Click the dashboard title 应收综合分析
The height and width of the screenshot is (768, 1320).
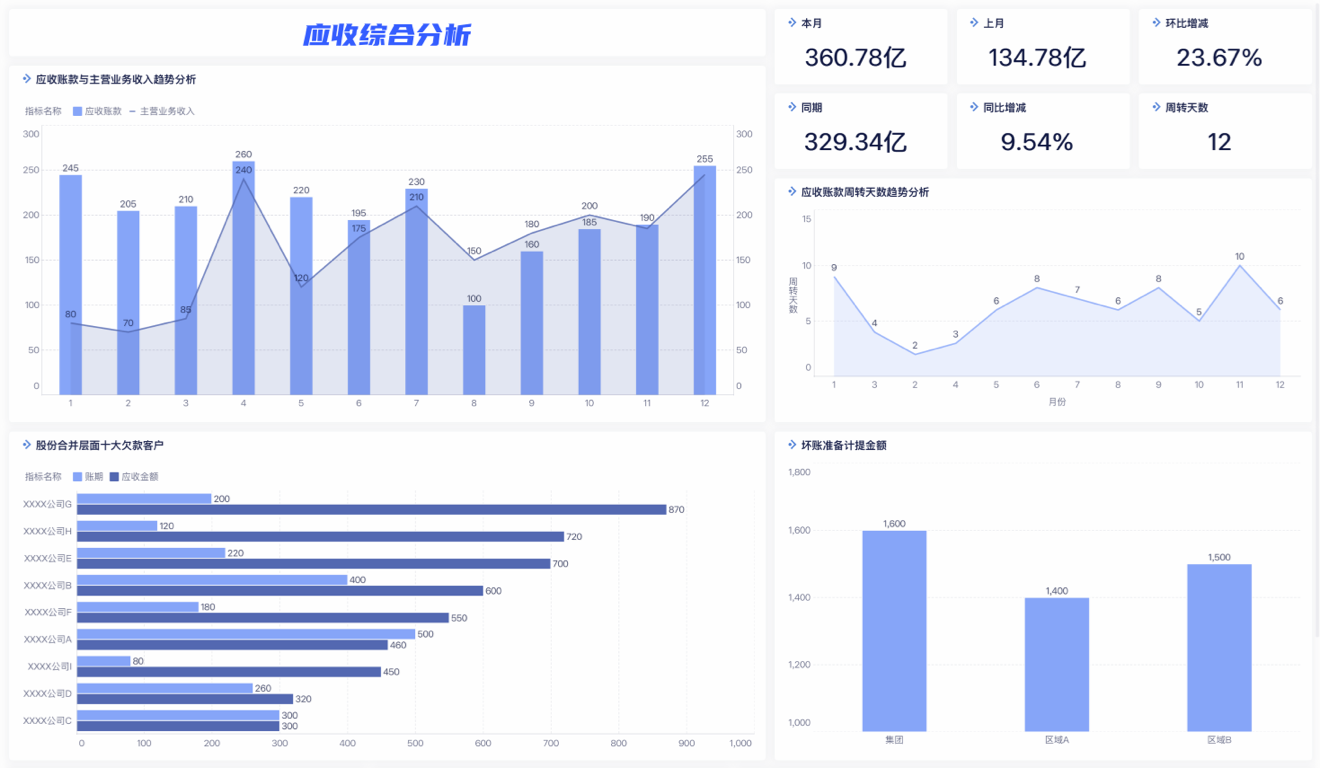388,33
